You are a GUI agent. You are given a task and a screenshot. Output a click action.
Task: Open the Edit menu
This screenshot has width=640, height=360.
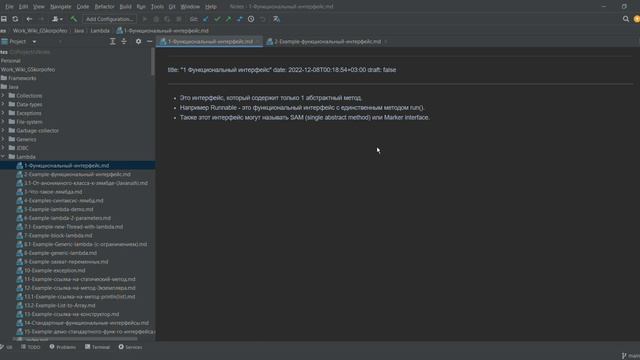[23, 7]
